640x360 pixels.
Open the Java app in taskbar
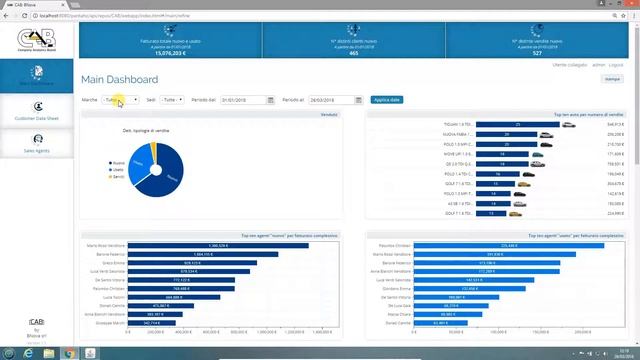pos(90,353)
